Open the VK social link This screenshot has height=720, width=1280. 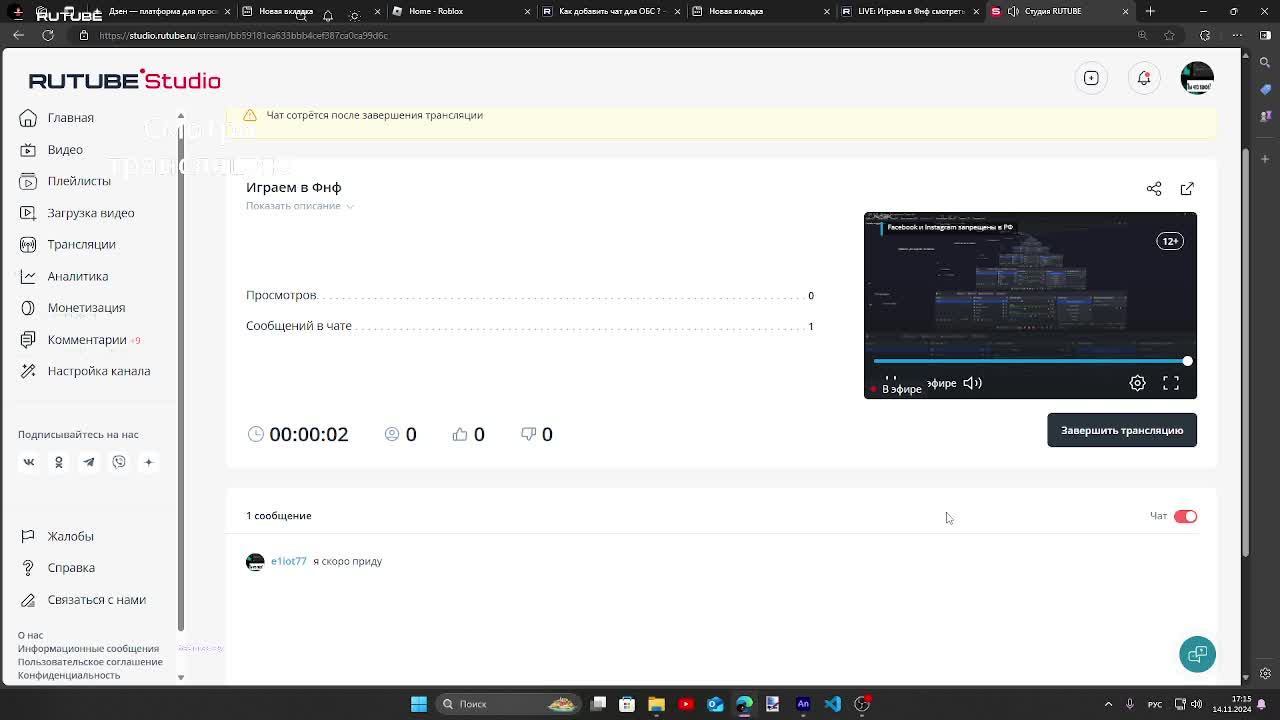[29, 462]
